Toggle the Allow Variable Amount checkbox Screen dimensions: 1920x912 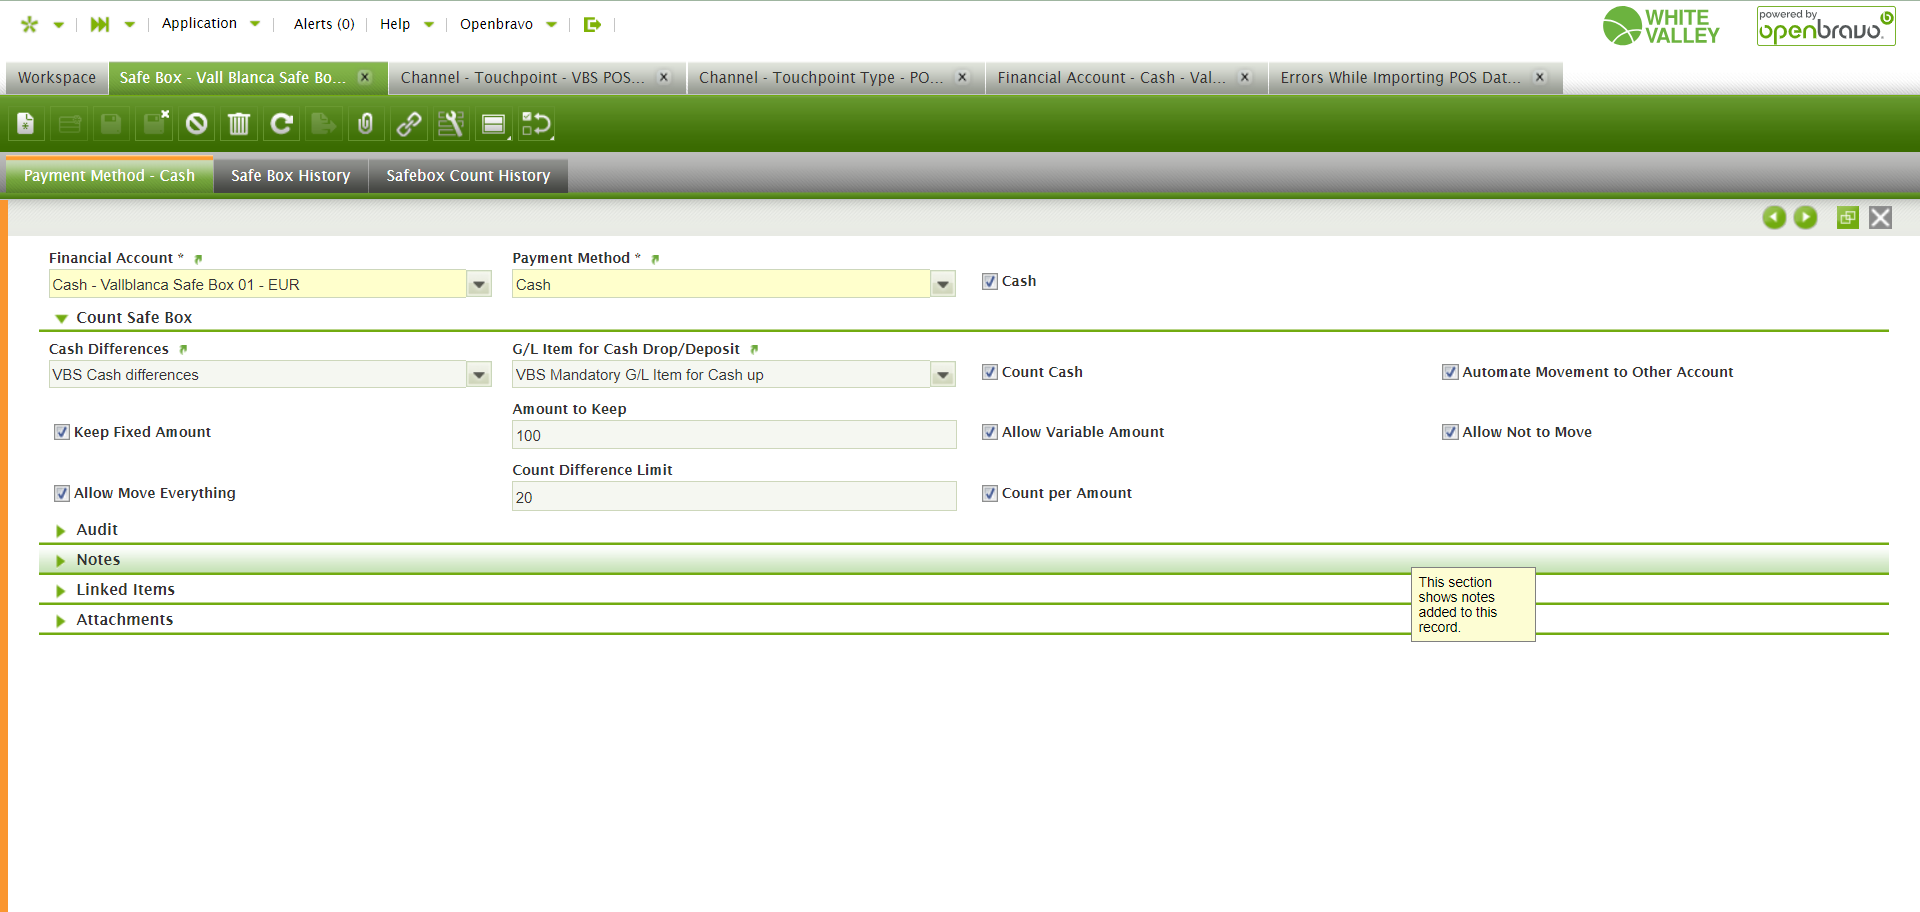pyautogui.click(x=990, y=432)
